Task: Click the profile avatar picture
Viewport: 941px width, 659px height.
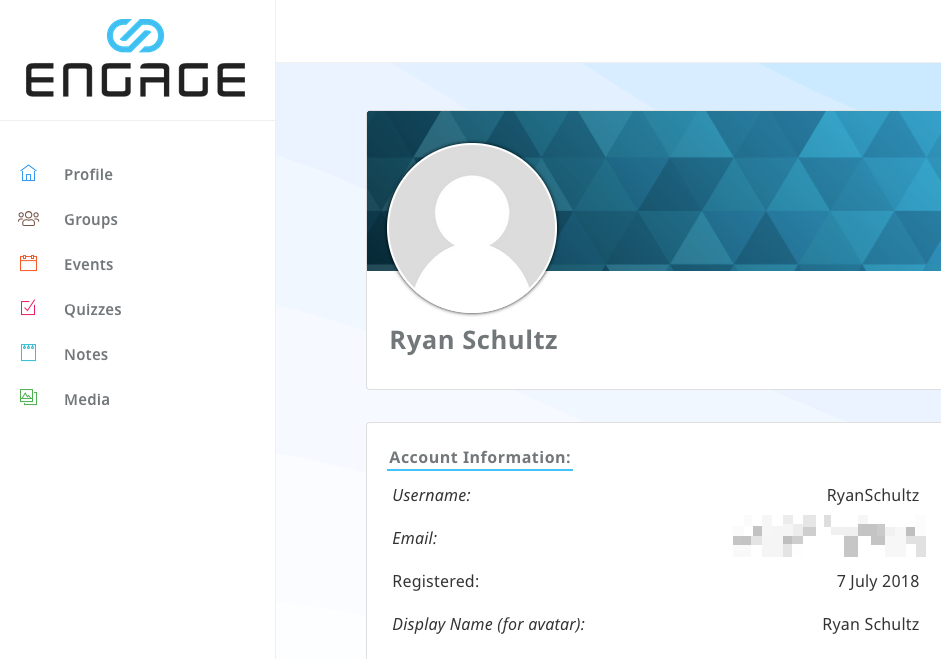Action: point(472,228)
